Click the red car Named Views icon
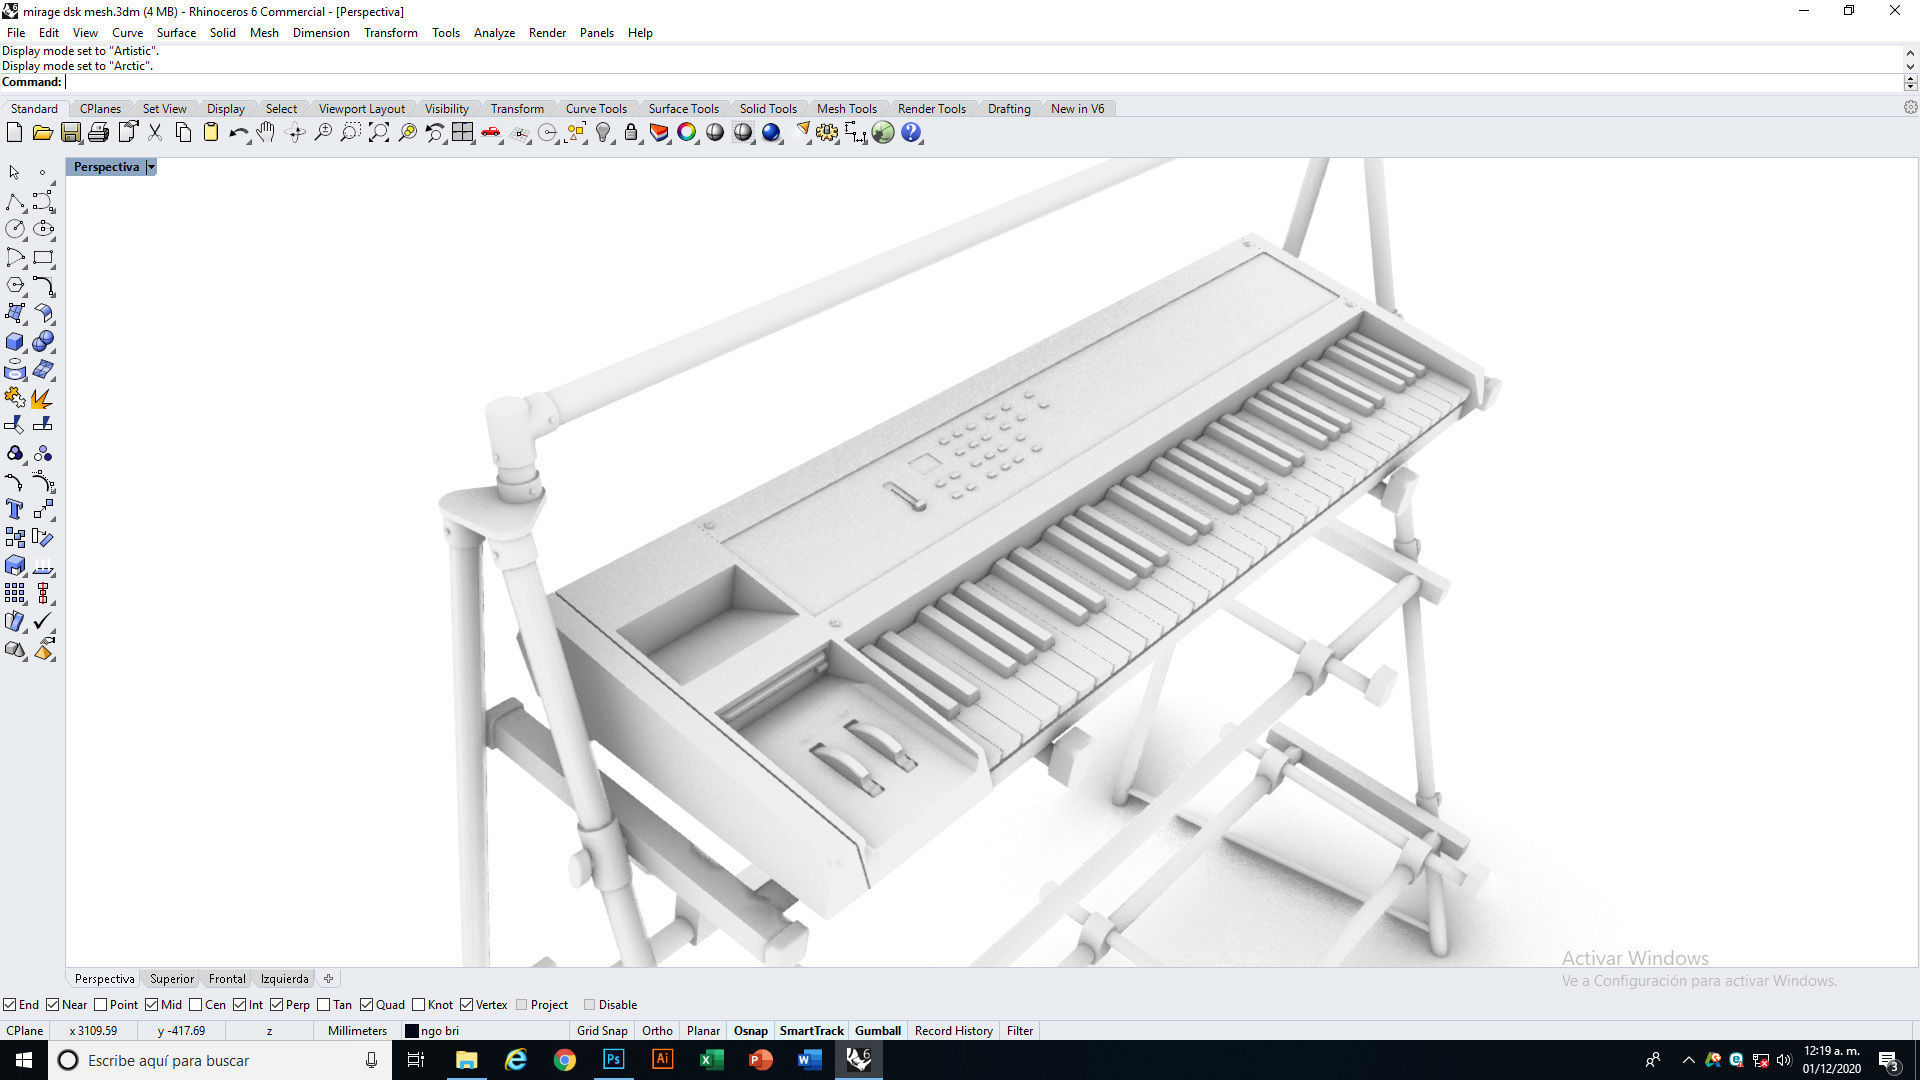This screenshot has height=1080, width=1920. [x=491, y=132]
